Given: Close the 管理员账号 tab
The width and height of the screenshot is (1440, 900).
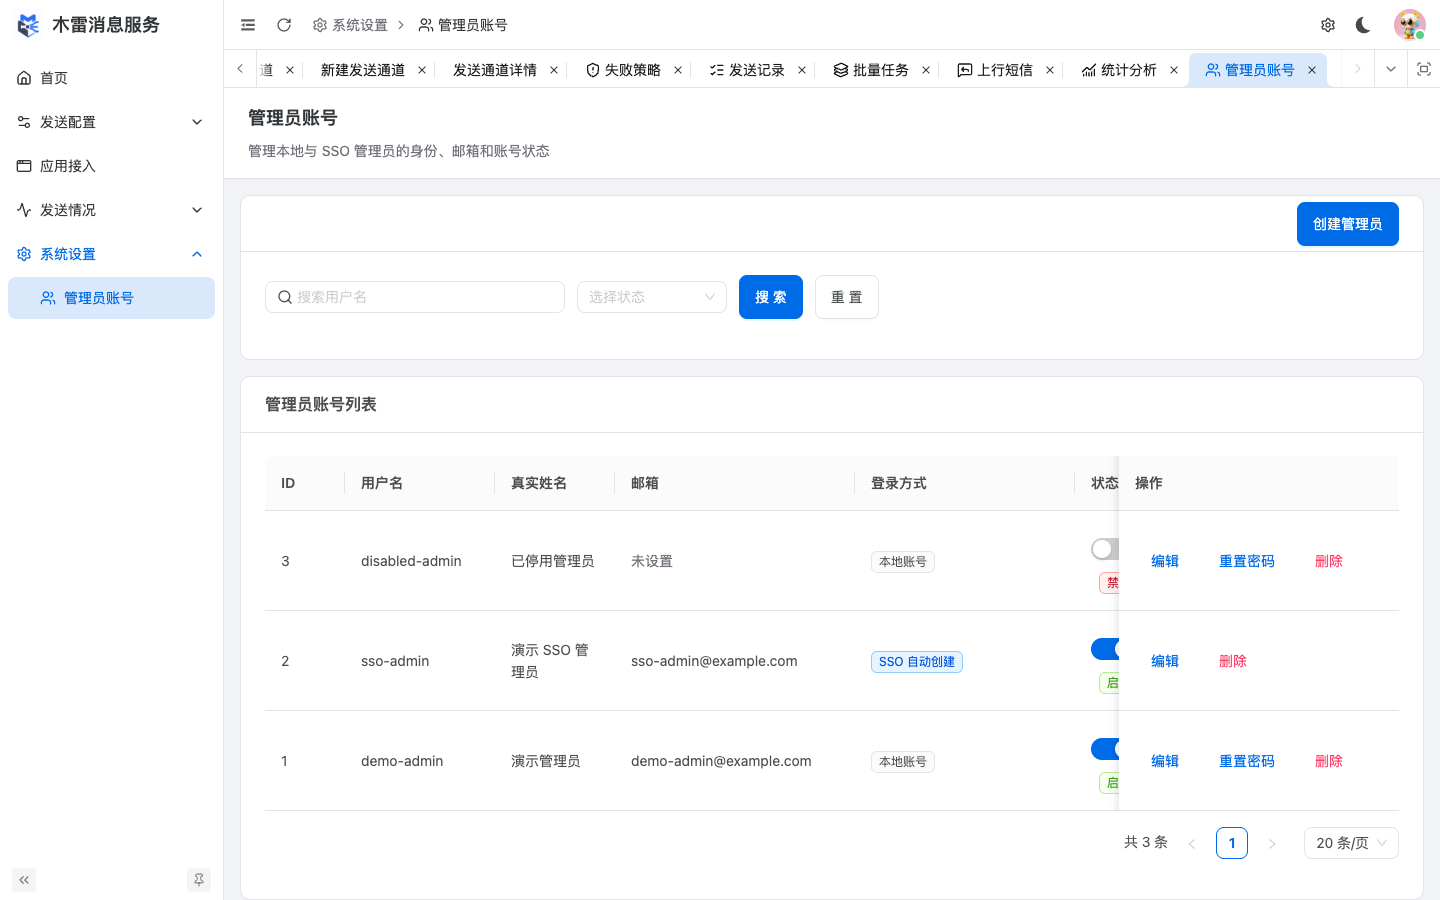Looking at the screenshot, I should pyautogui.click(x=1312, y=70).
